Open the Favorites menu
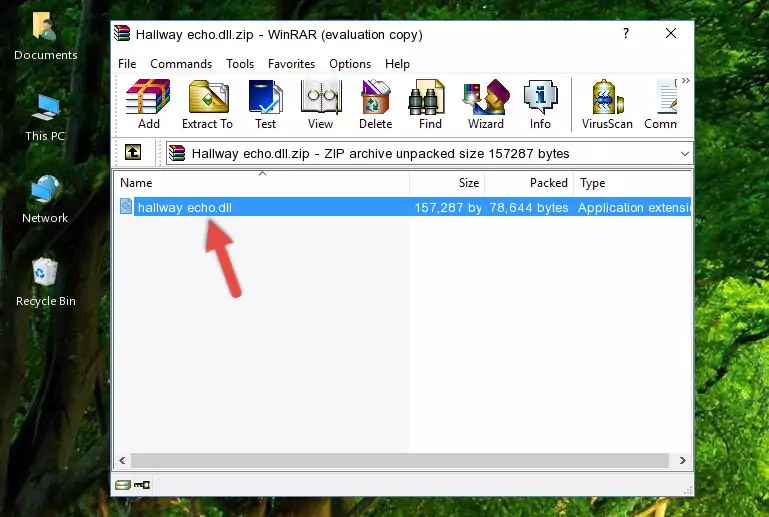The width and height of the screenshot is (769, 517). tap(291, 64)
